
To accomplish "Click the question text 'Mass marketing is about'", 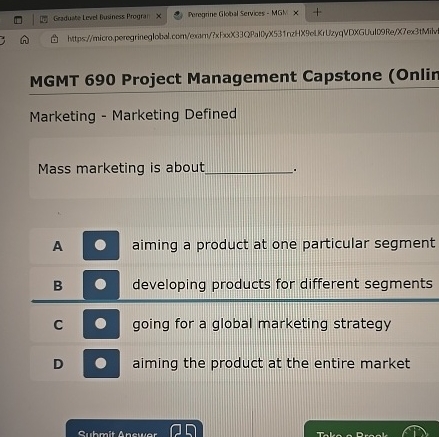I will [x=121, y=168].
